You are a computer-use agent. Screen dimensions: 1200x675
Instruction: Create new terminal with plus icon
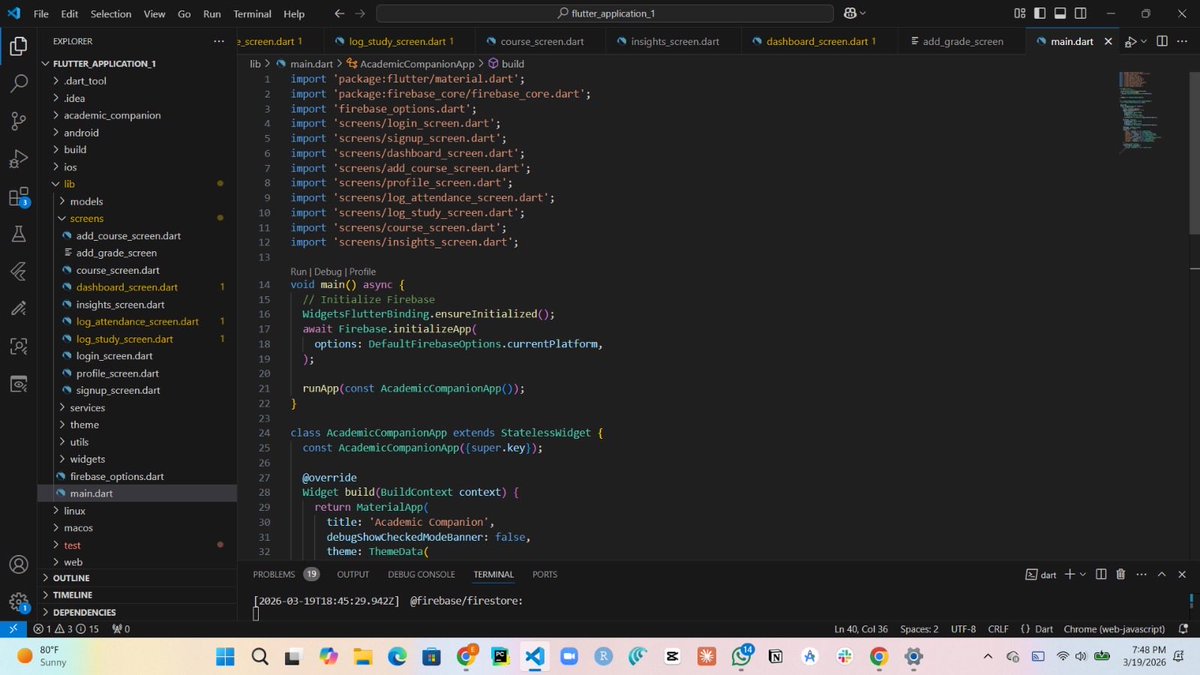[x=1069, y=574]
